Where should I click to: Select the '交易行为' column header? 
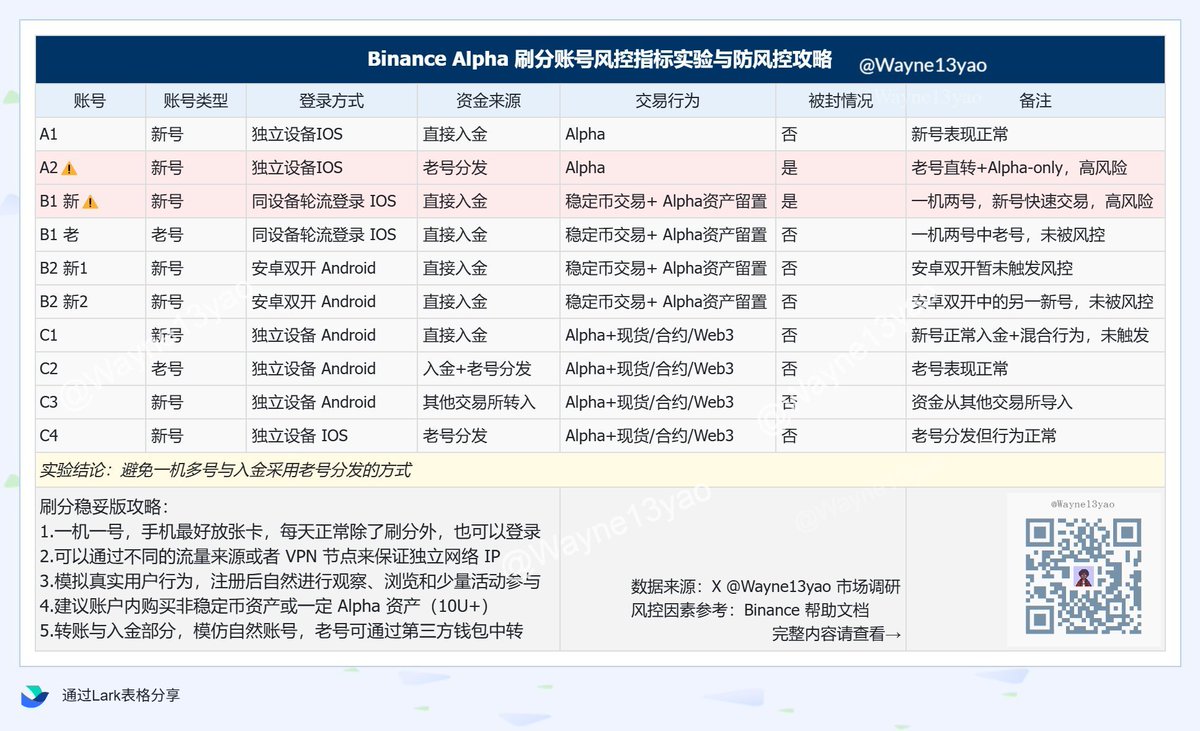tap(667, 101)
